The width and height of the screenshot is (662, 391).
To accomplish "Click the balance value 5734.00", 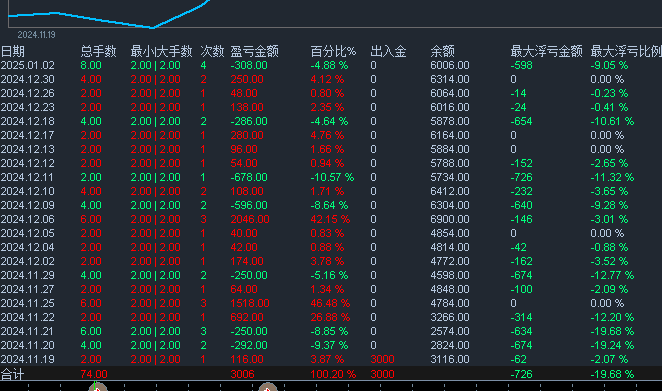I will pos(450,177).
